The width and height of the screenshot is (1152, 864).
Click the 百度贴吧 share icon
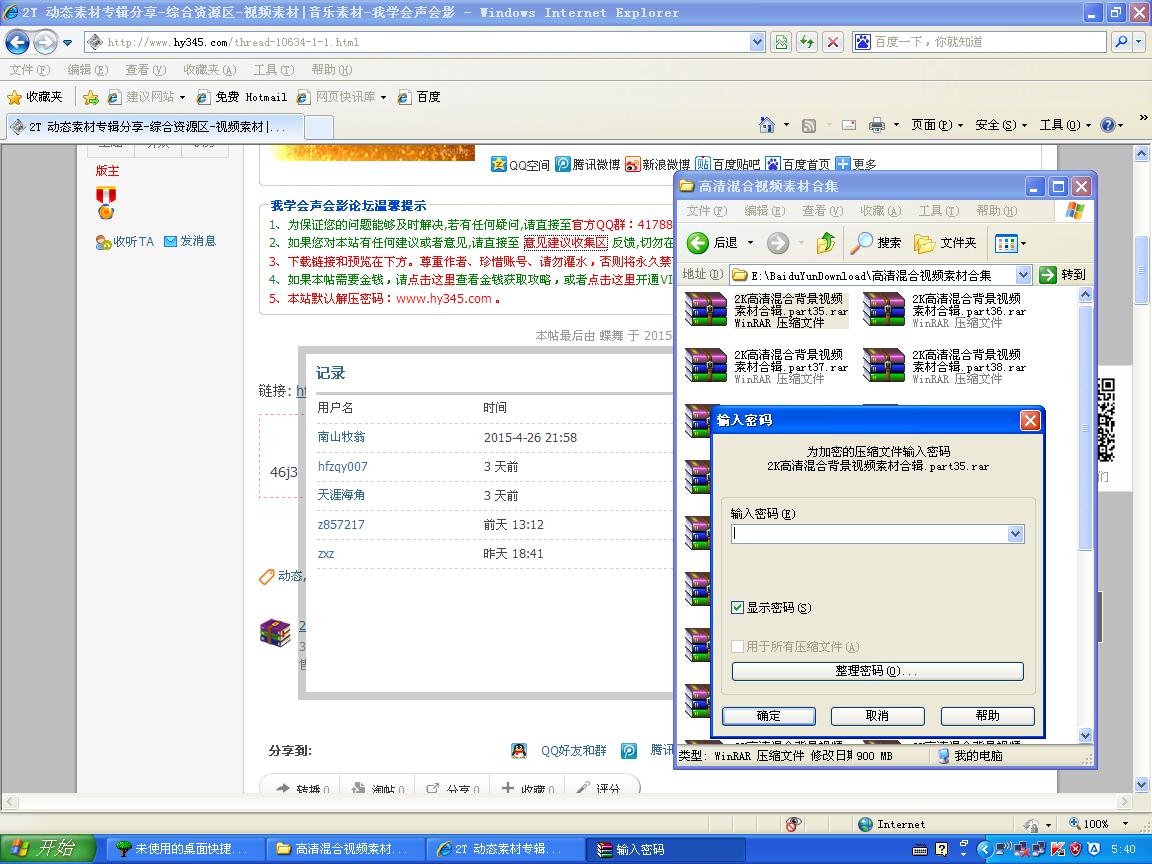click(x=703, y=164)
